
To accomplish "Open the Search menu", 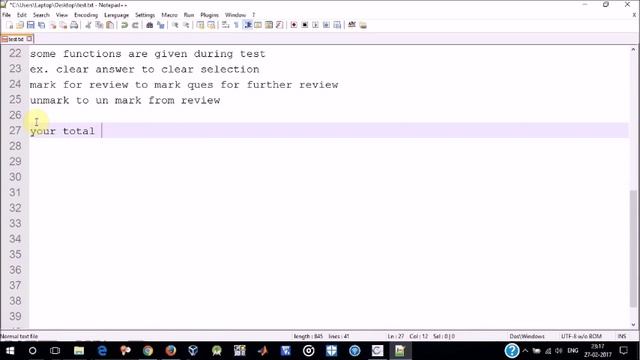I will click(x=41, y=15).
